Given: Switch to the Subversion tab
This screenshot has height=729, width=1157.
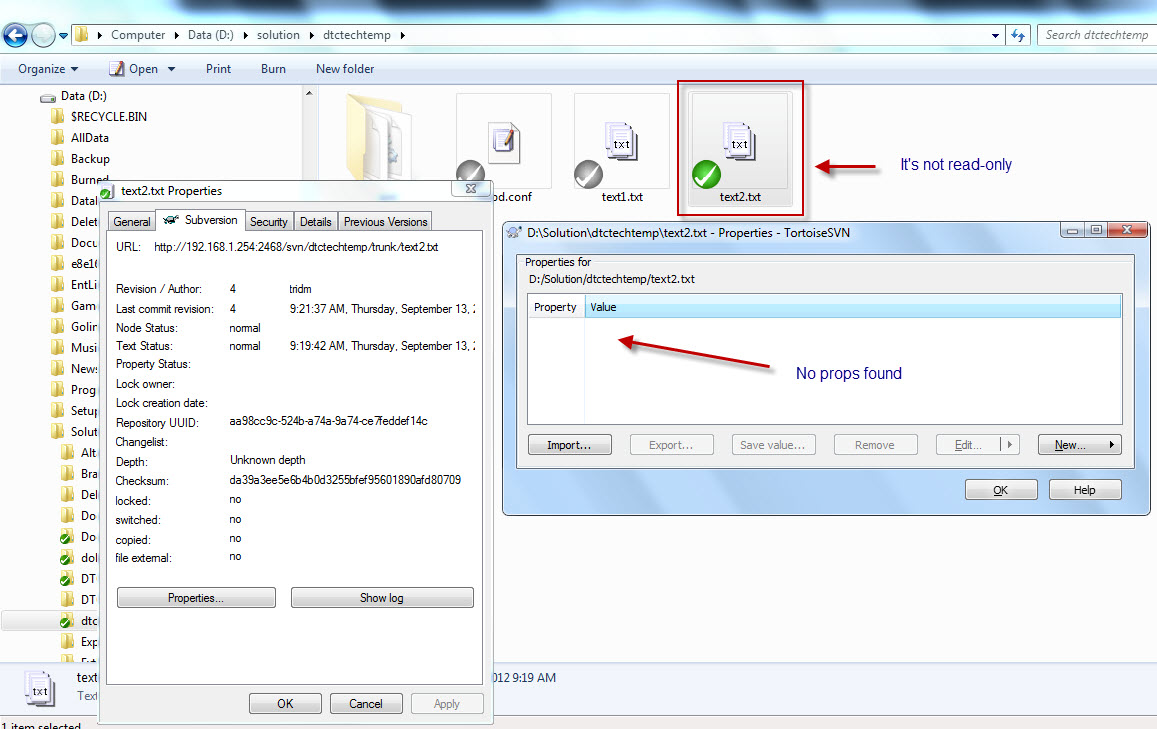Looking at the screenshot, I should (201, 220).
